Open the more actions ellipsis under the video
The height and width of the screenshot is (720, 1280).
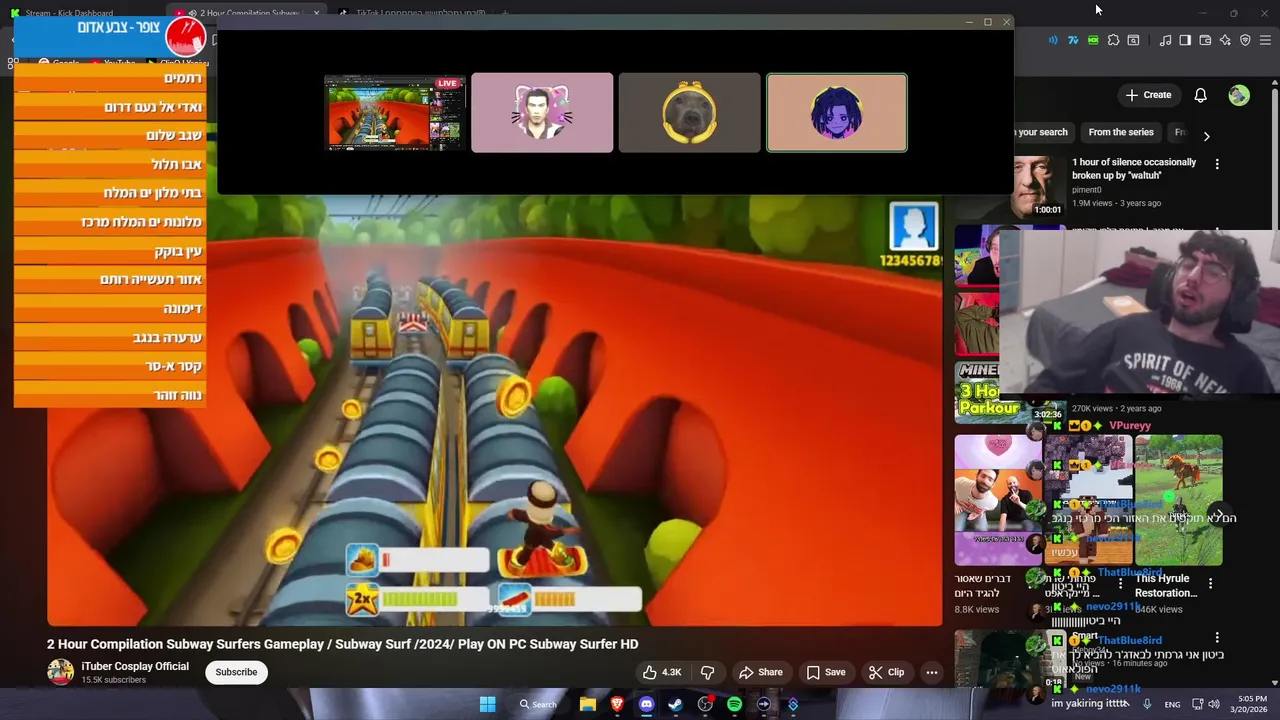tap(932, 672)
